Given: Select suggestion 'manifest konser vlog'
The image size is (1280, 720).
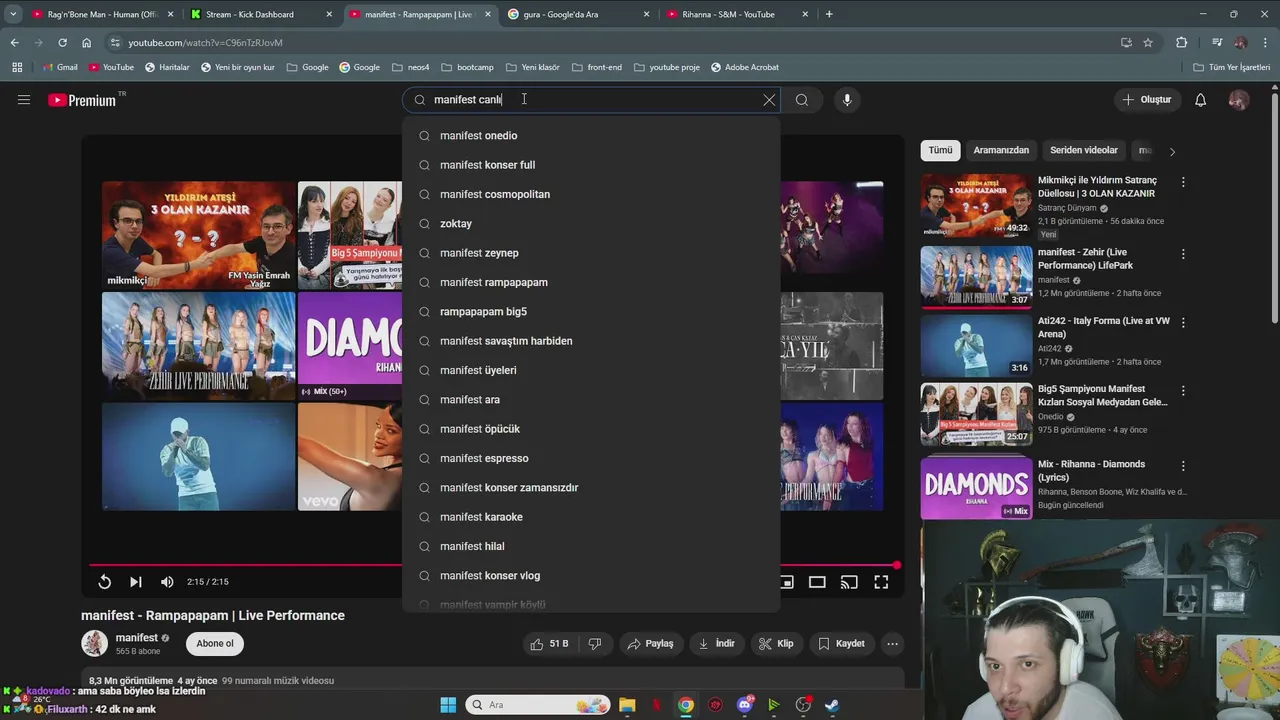Looking at the screenshot, I should tap(591, 576).
